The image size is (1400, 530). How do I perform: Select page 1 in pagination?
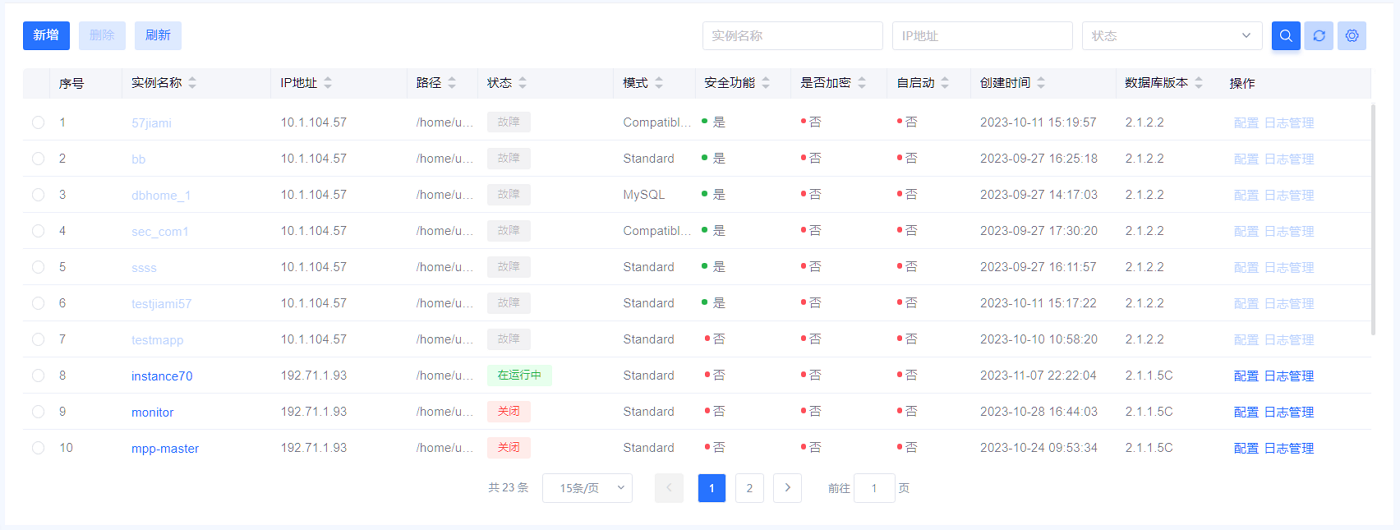point(711,488)
